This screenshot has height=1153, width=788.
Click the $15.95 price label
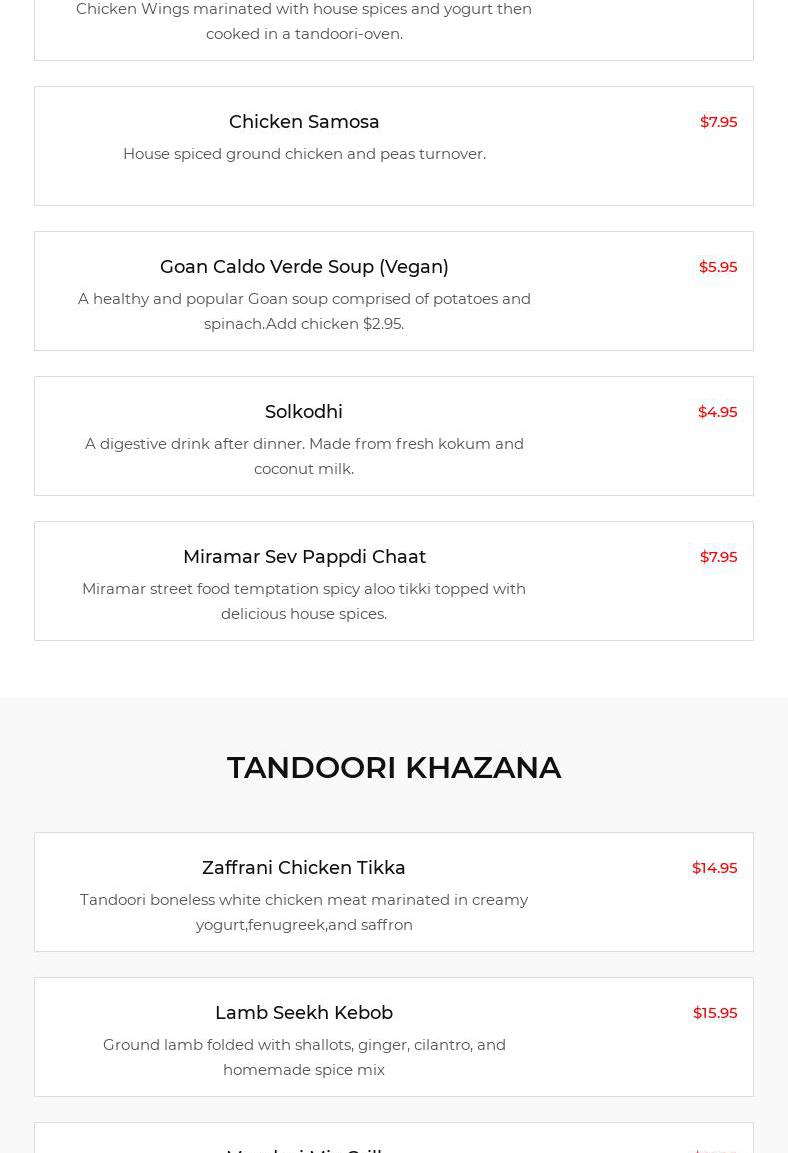coord(715,1013)
